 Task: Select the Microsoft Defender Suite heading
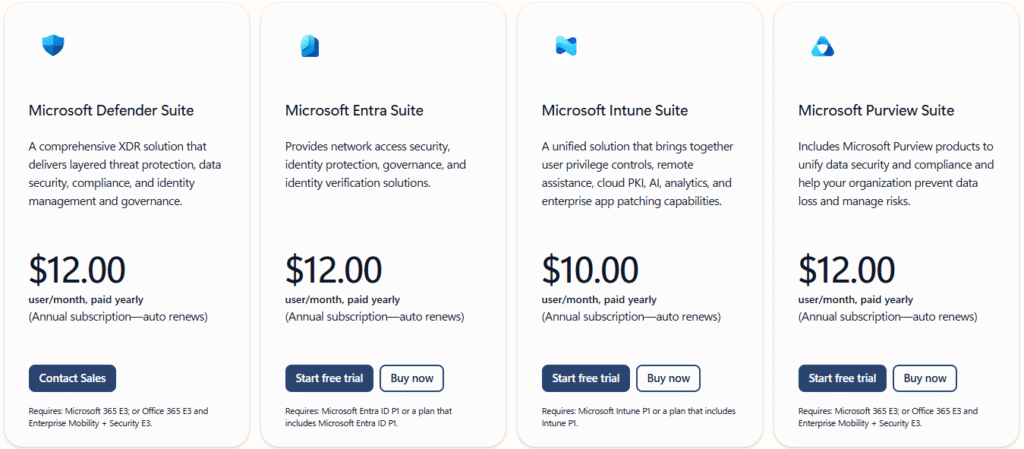[x=111, y=110]
